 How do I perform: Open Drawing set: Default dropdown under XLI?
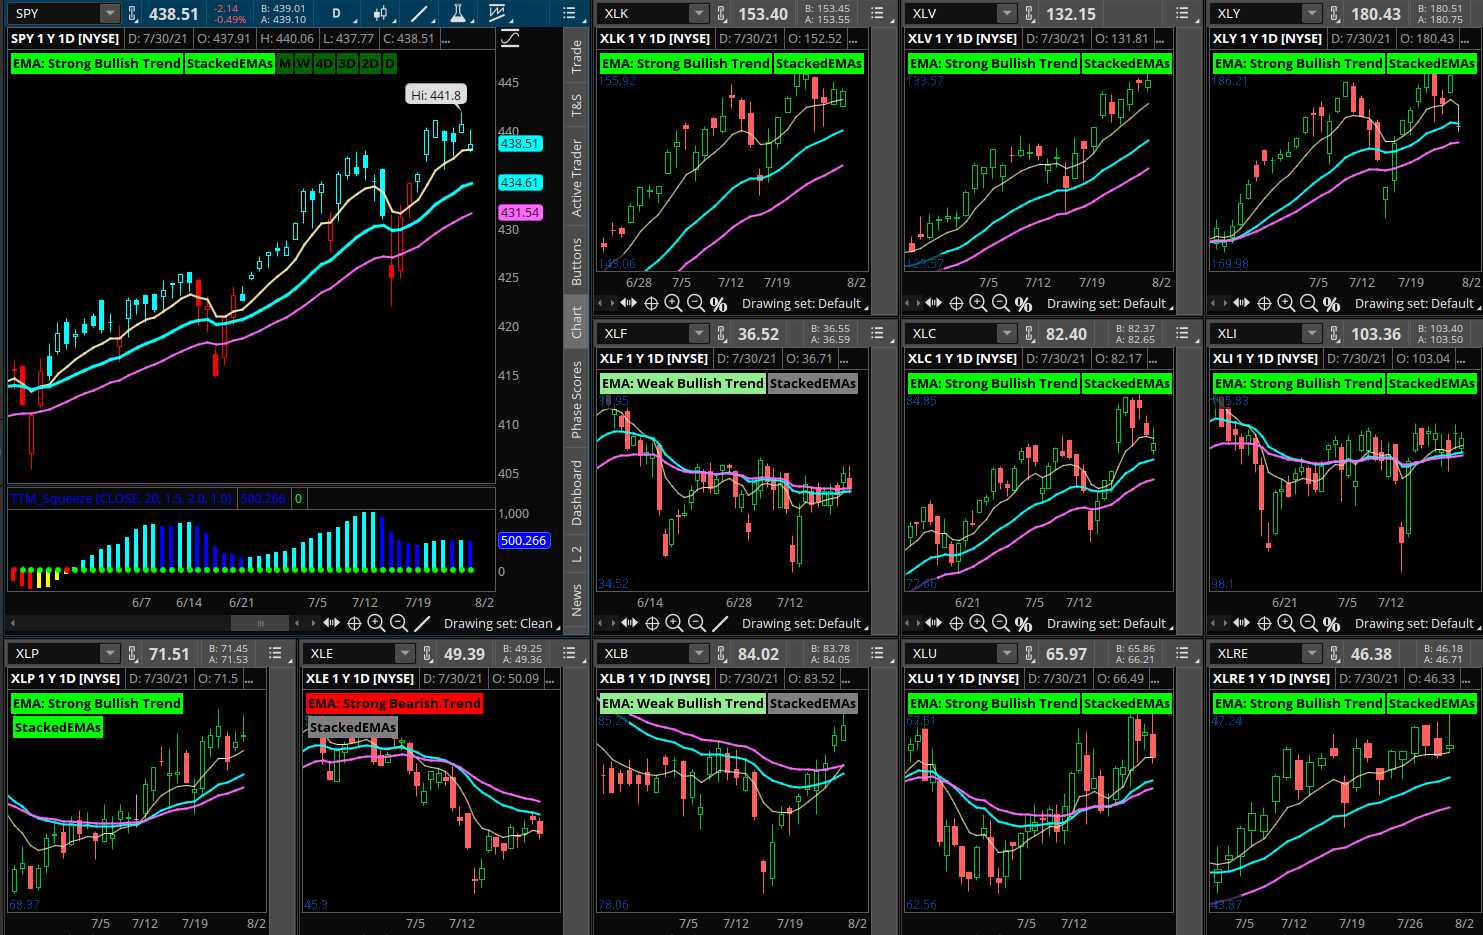point(1417,623)
